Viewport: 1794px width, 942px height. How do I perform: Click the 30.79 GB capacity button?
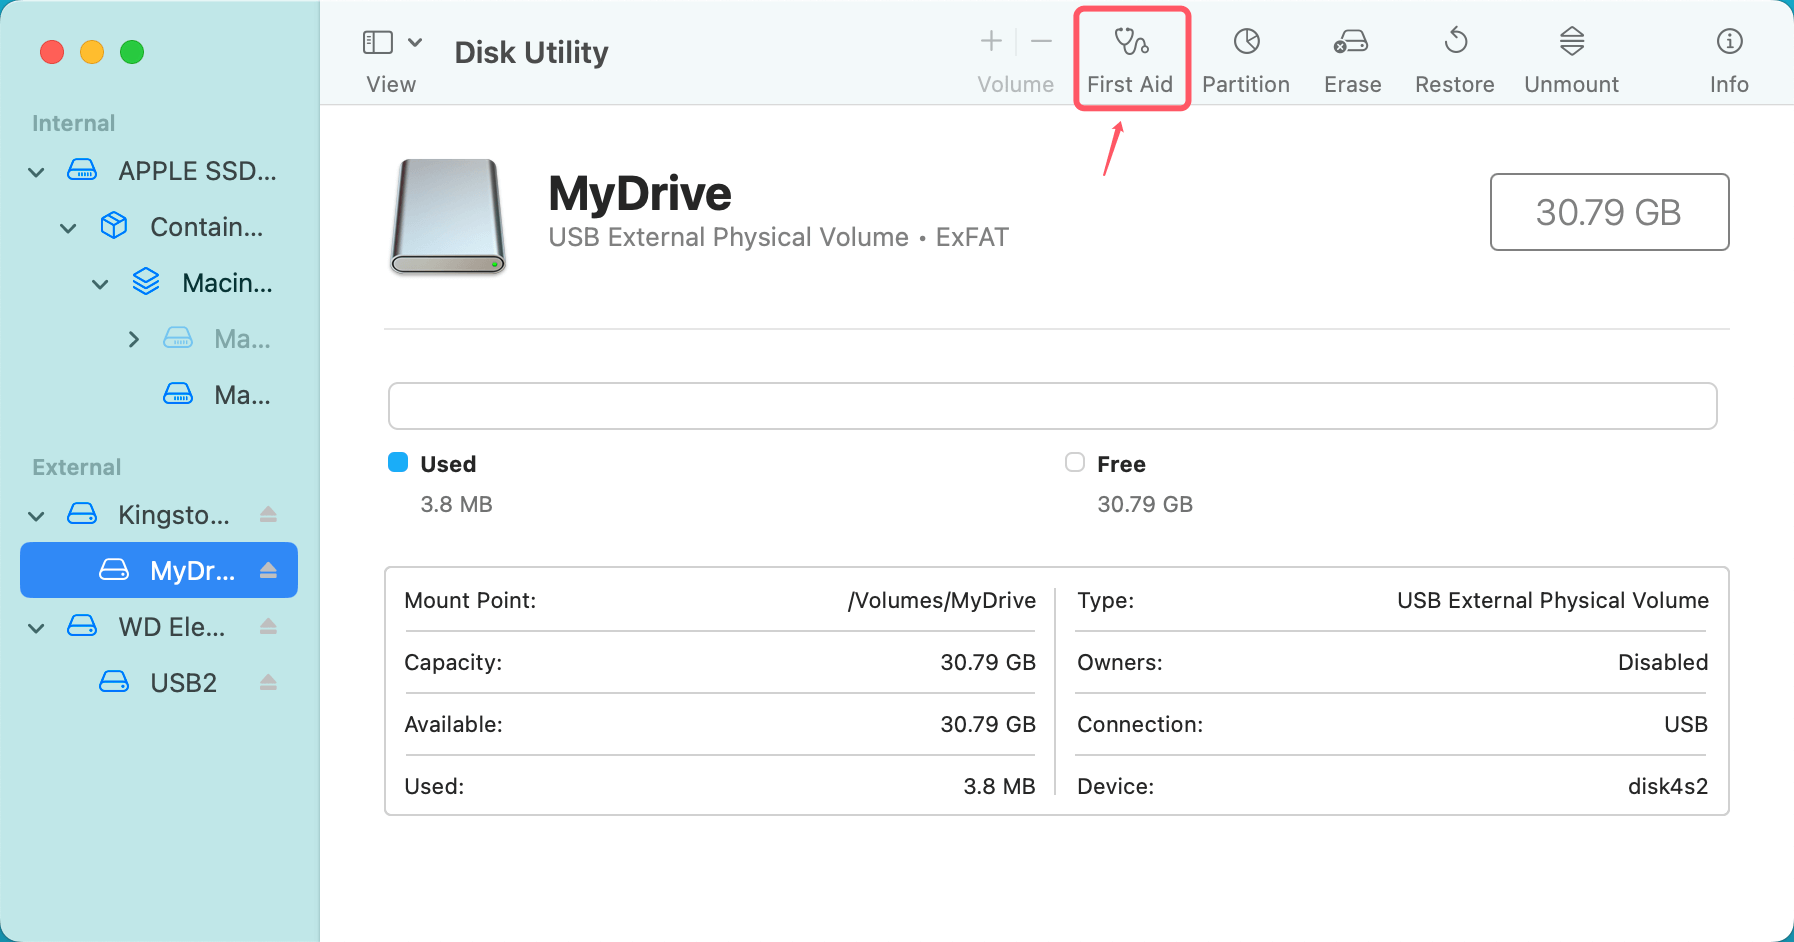[1609, 212]
